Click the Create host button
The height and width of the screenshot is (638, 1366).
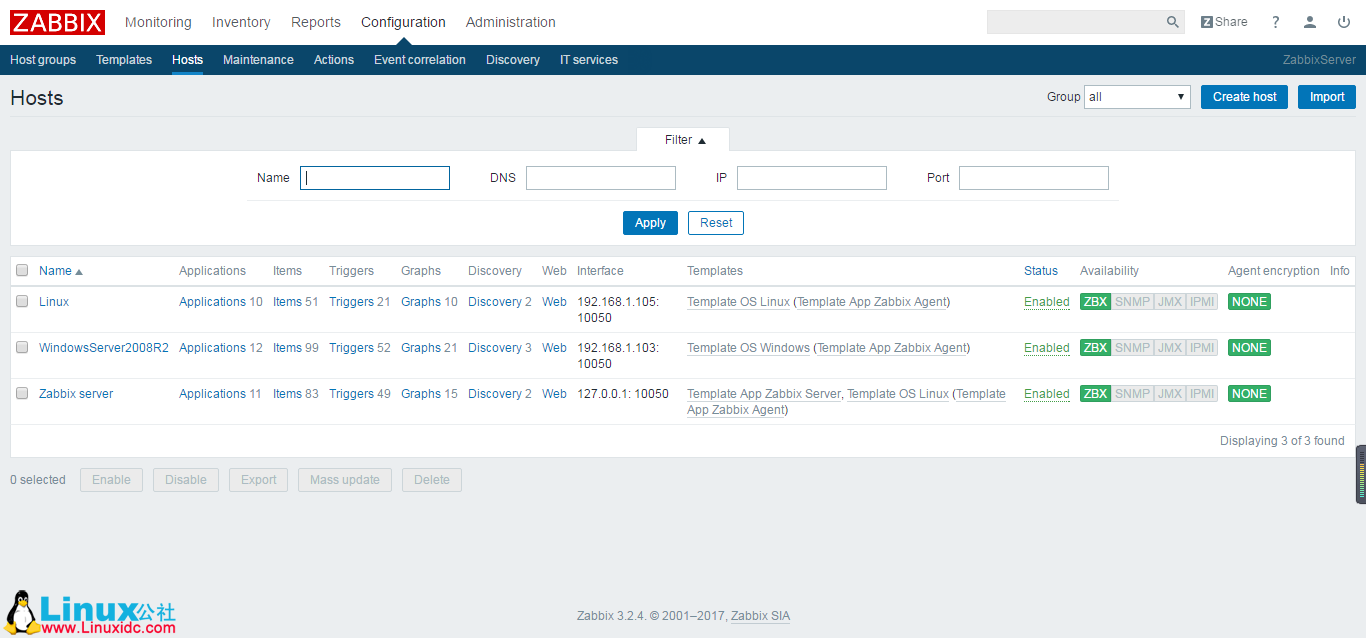[x=1243, y=96]
